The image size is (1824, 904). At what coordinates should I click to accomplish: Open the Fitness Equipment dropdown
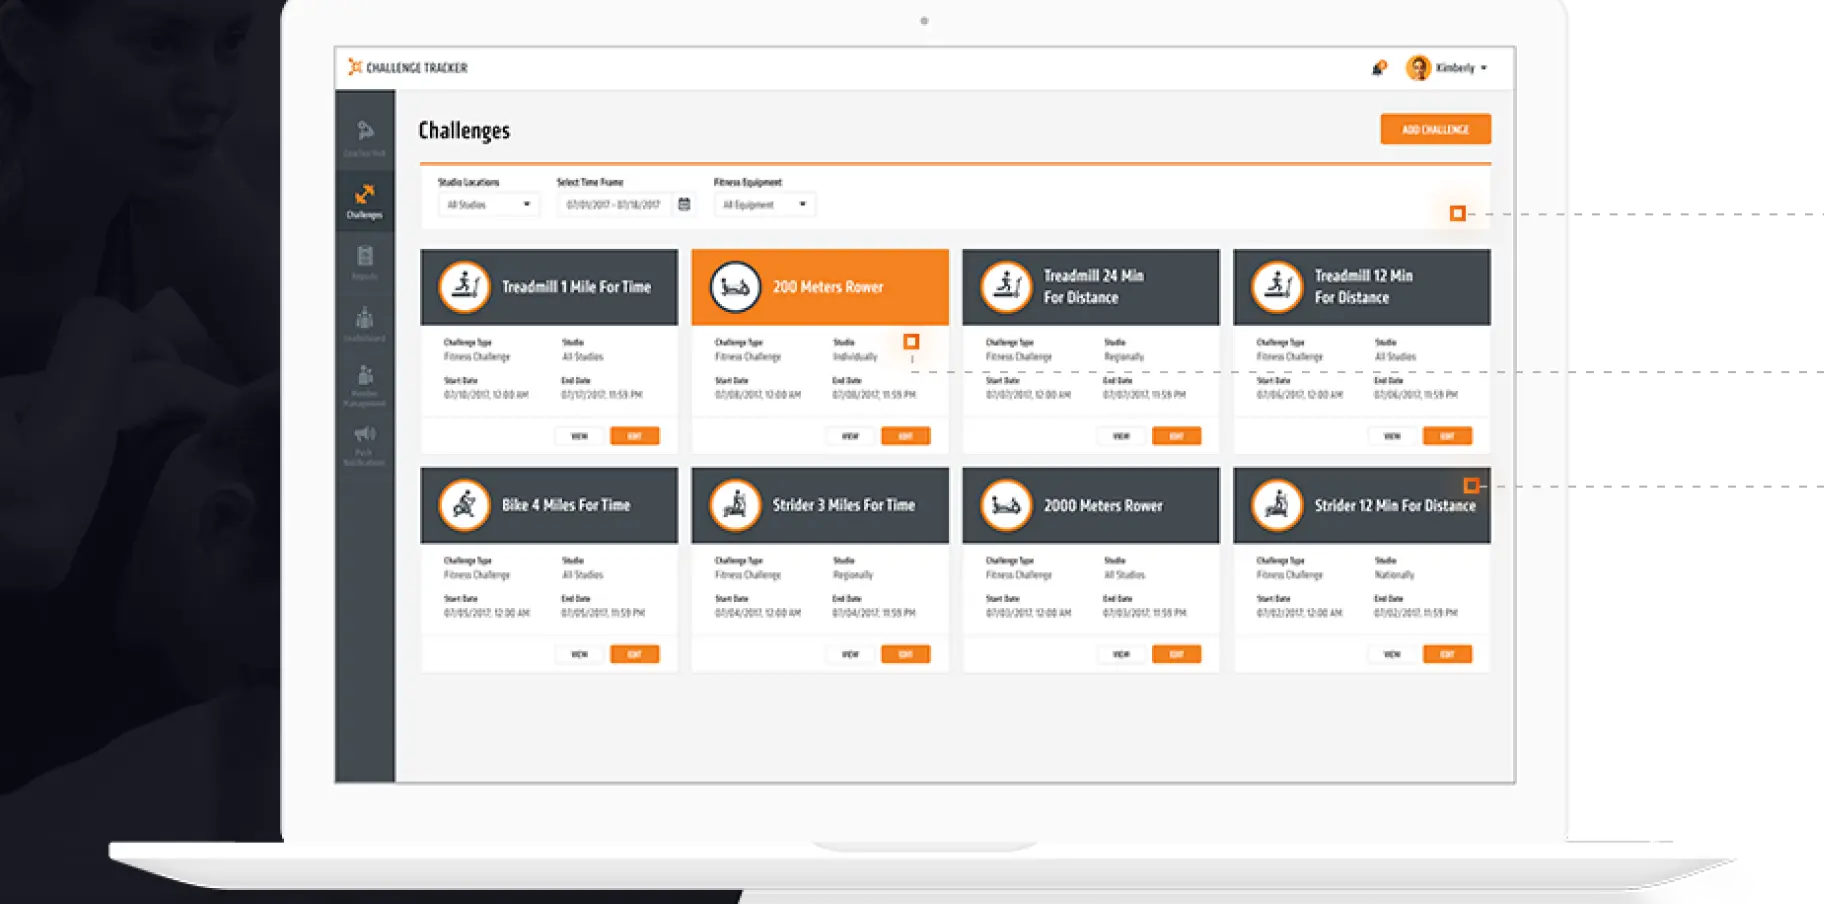point(763,204)
